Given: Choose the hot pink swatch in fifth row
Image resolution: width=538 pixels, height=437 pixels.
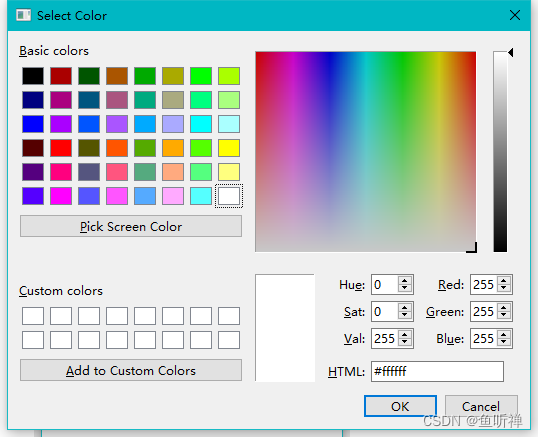Looking at the screenshot, I should point(61,172).
